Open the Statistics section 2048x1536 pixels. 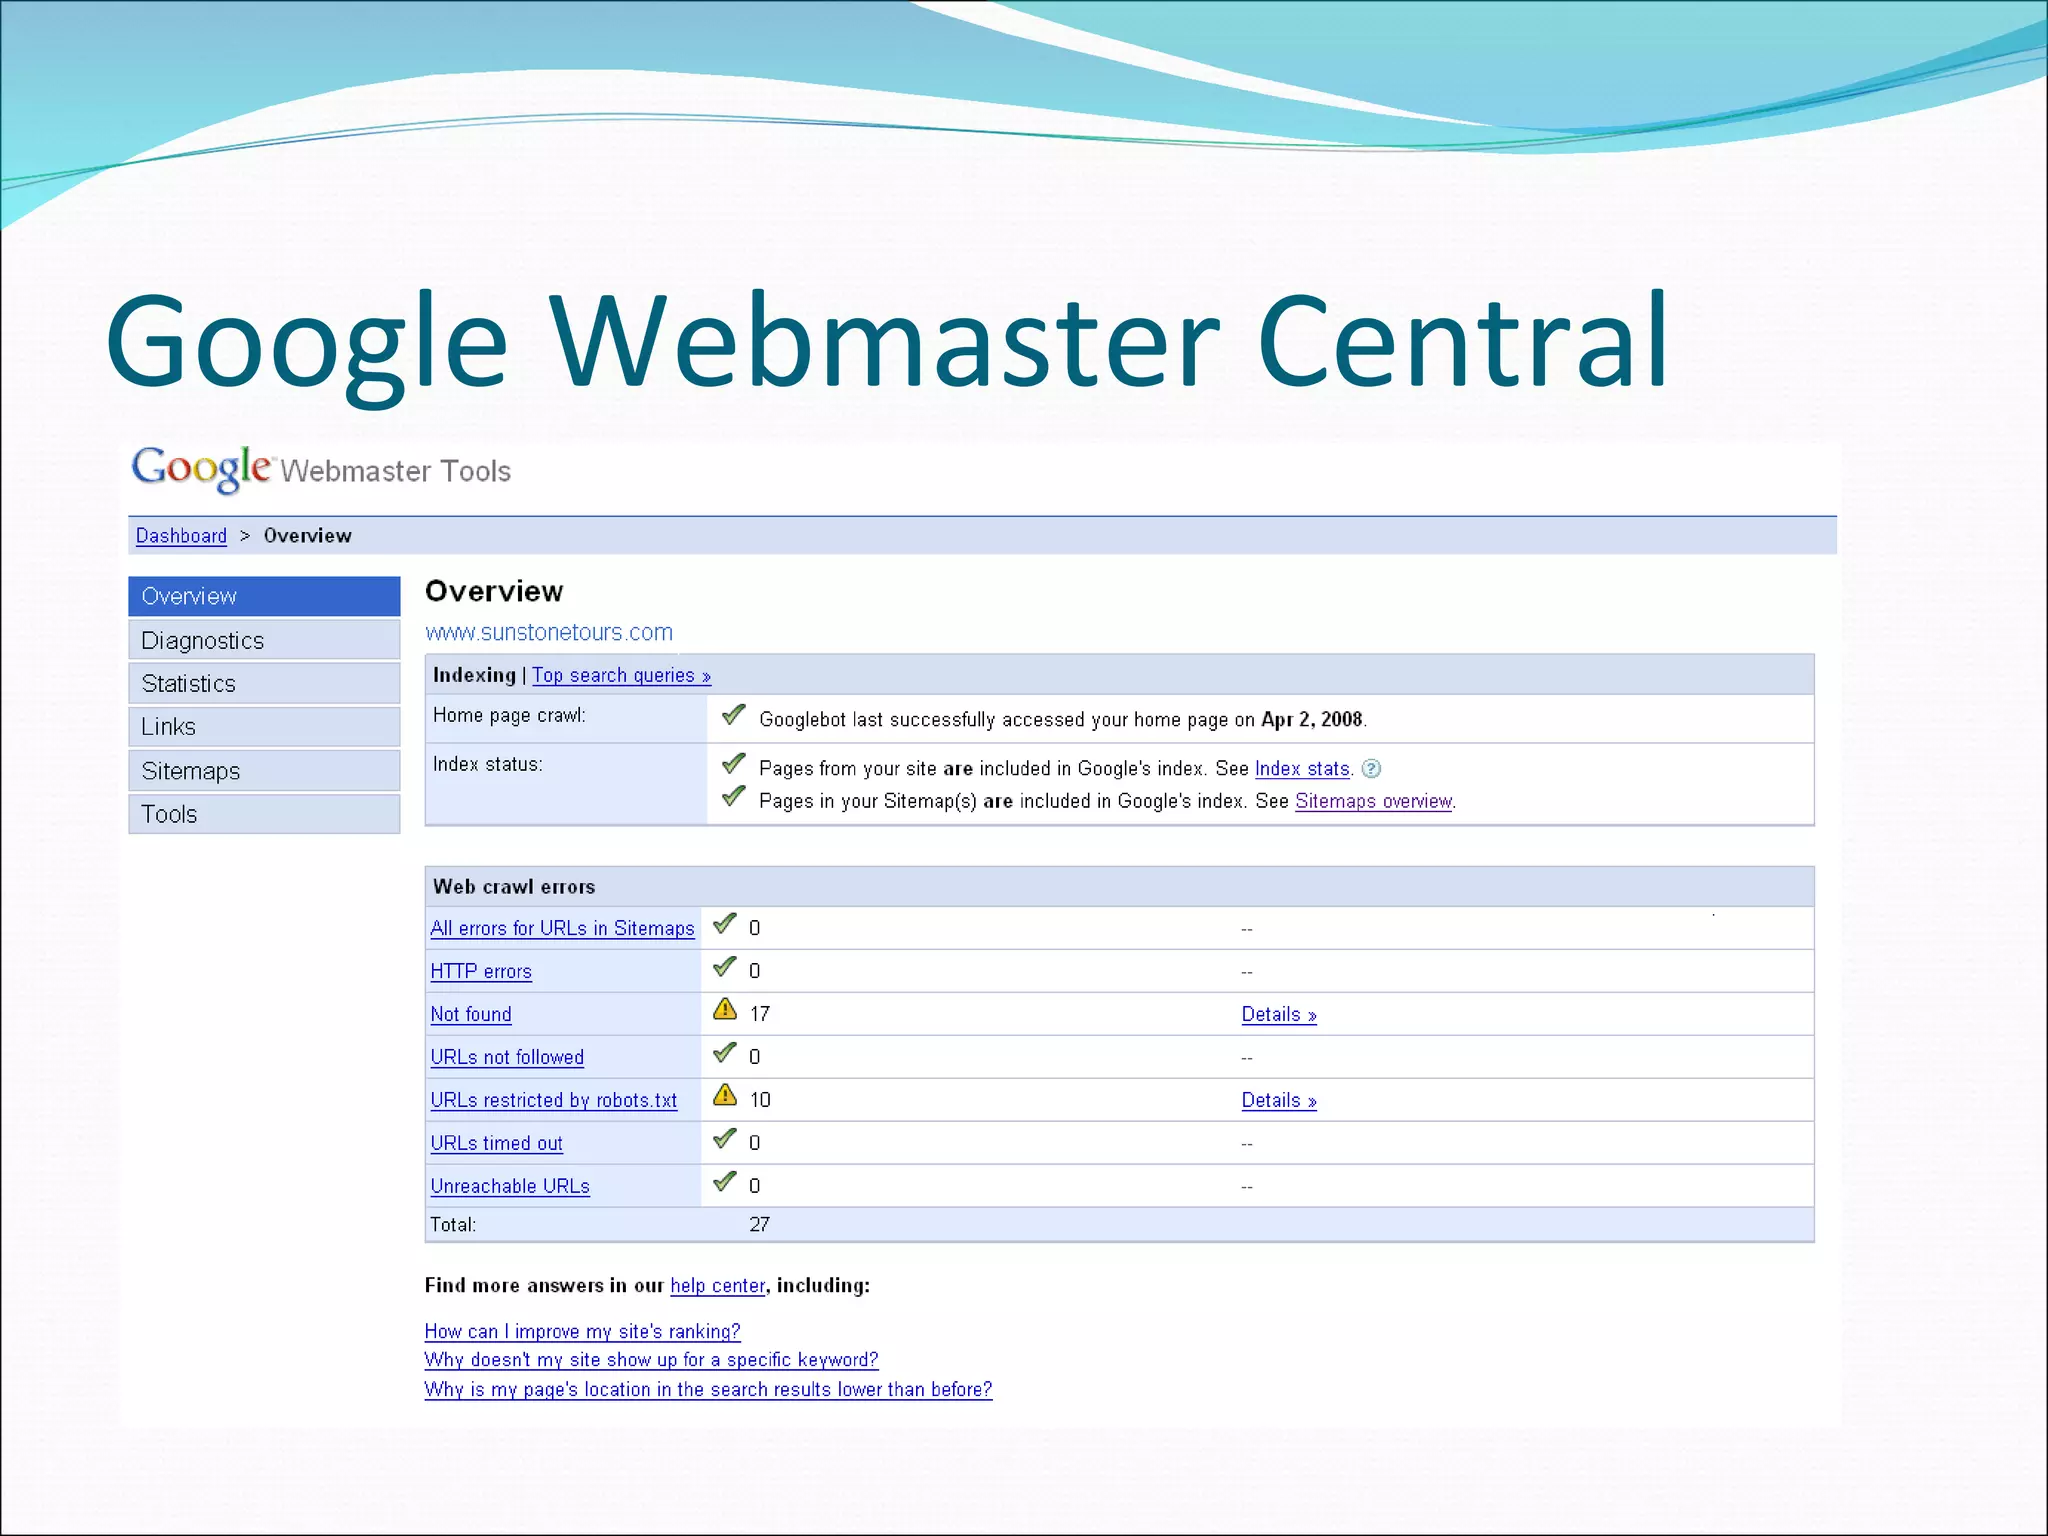coord(264,684)
